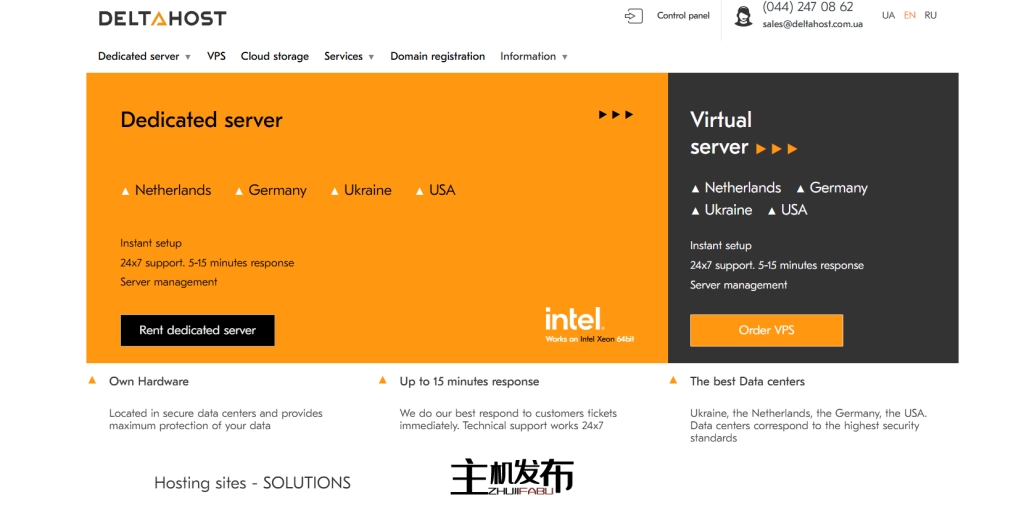Select Germany under Virtual server
This screenshot has height=513, width=1024.
click(832, 188)
